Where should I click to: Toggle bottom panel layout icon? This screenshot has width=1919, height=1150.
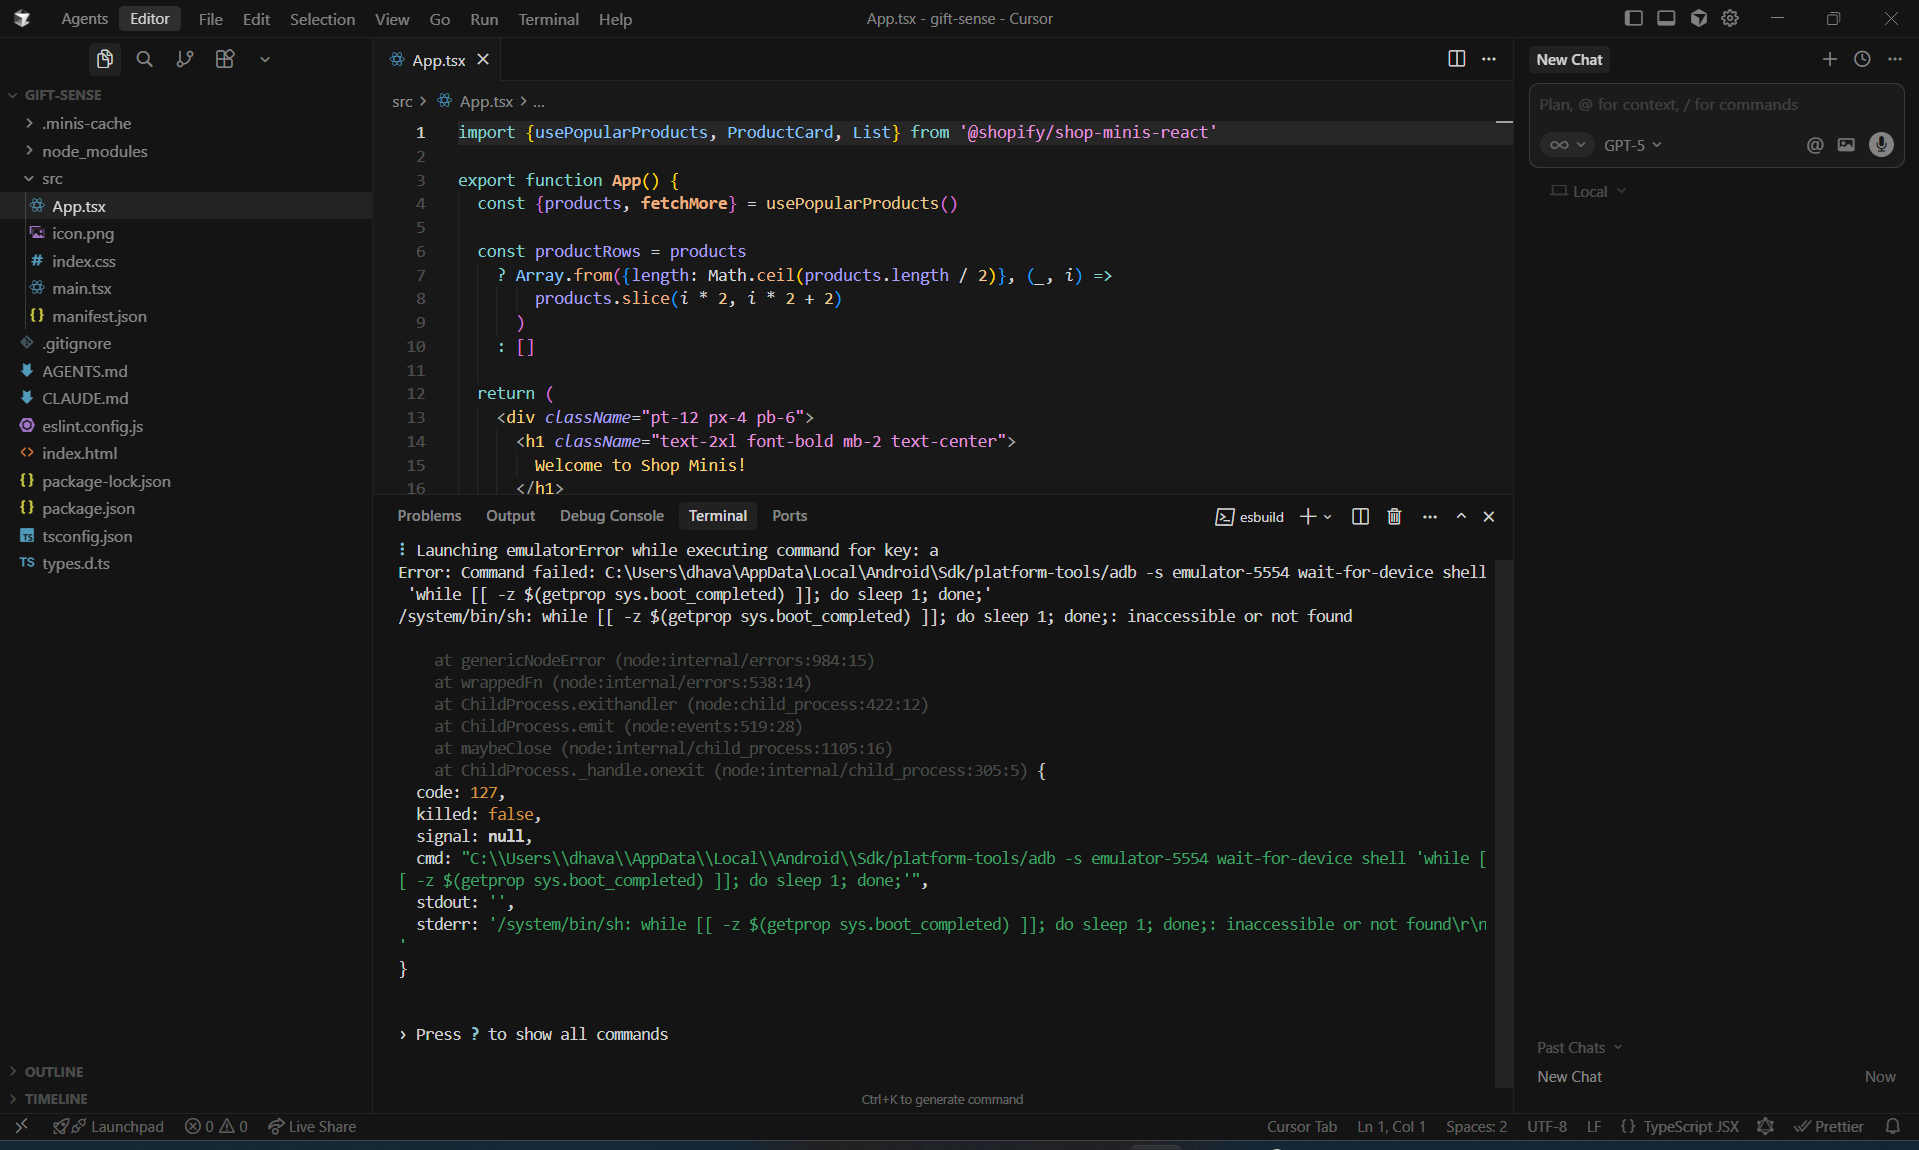coord(1666,18)
